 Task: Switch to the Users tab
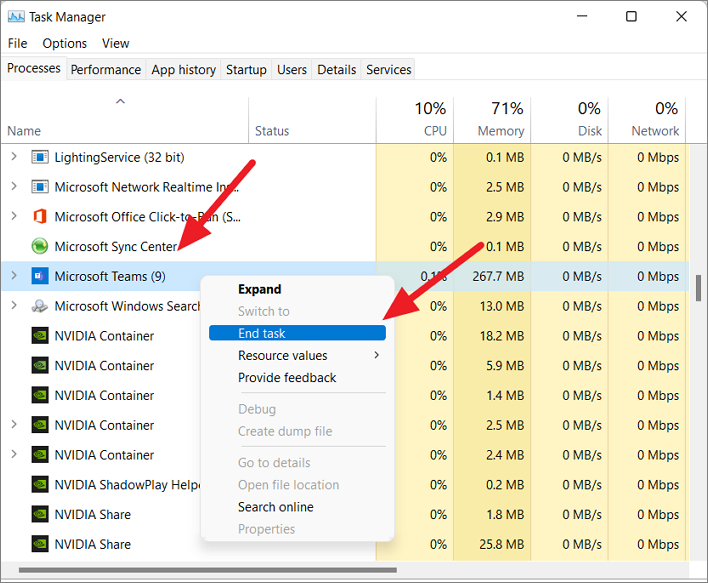coord(292,70)
